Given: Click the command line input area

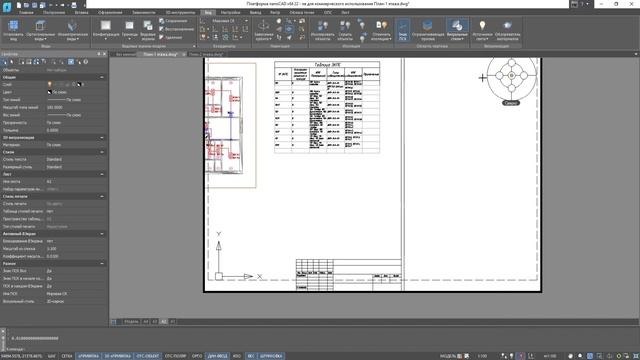Looking at the screenshot, I should pos(322,349).
